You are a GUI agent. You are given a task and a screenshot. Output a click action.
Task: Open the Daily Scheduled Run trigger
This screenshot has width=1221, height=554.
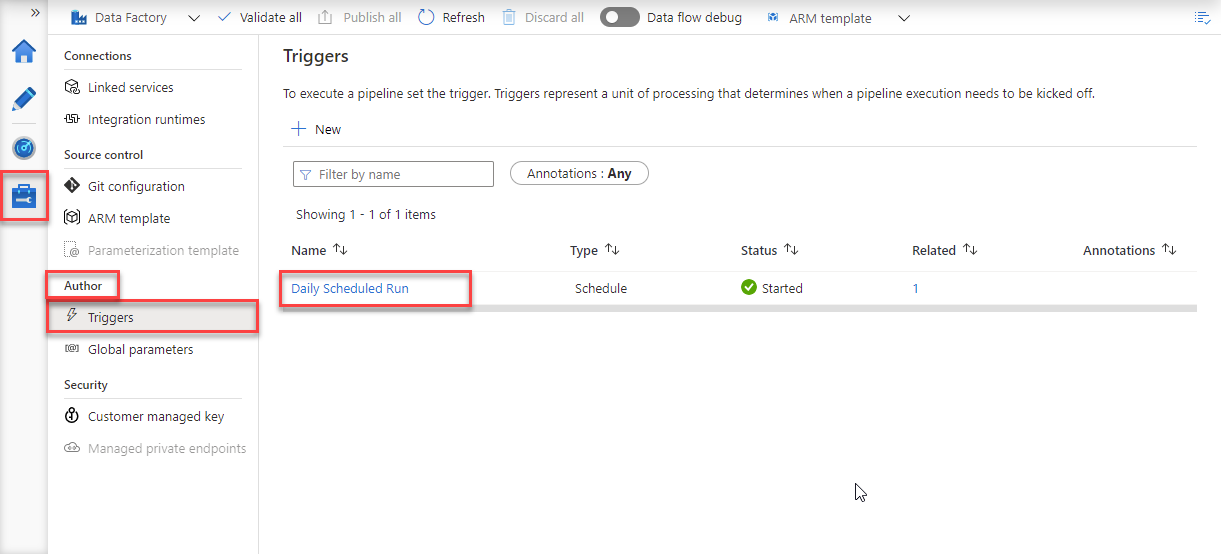coord(350,289)
